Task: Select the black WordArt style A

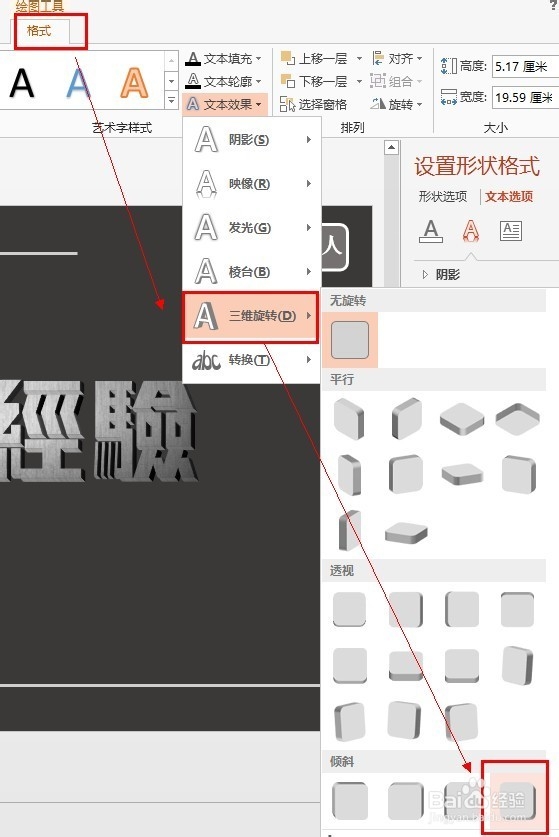Action: tap(22, 83)
